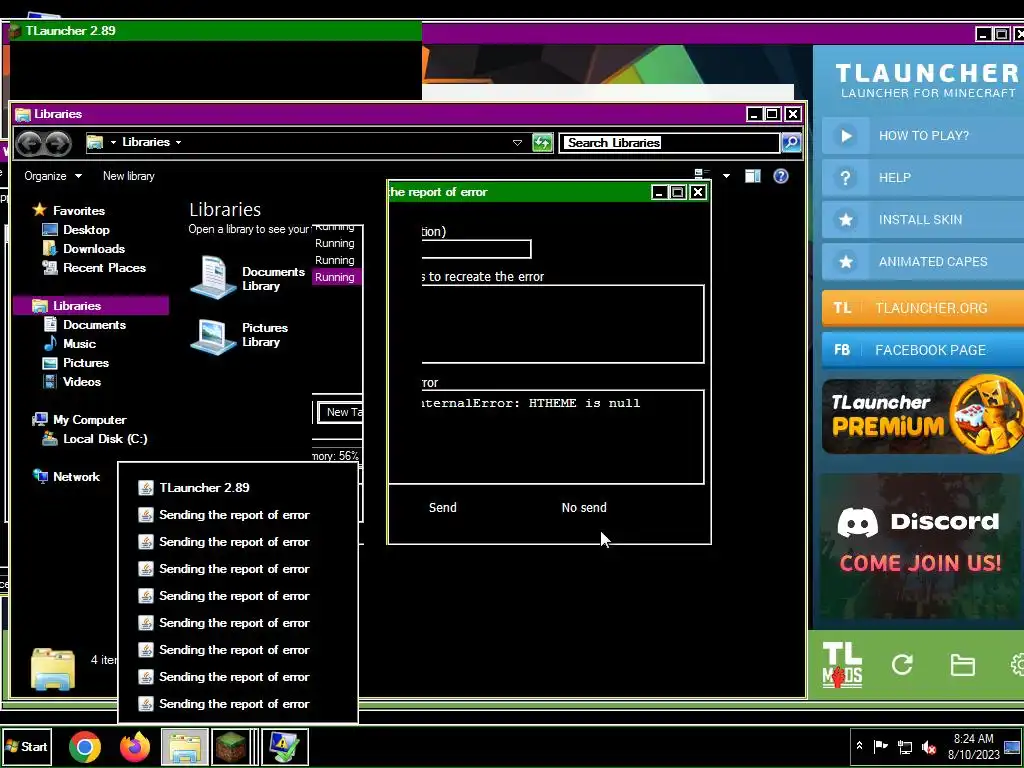Click the Help question mark icon

point(846,178)
